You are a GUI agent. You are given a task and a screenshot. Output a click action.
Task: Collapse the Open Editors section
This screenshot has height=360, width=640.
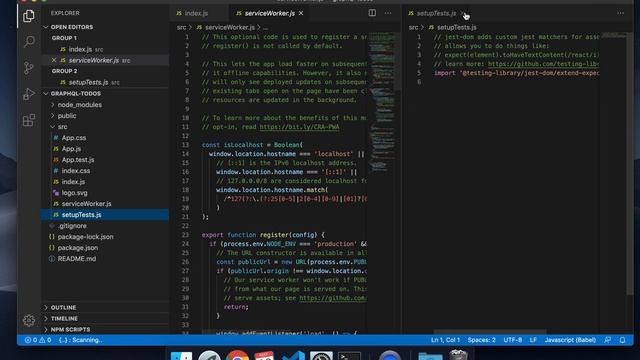[71, 27]
